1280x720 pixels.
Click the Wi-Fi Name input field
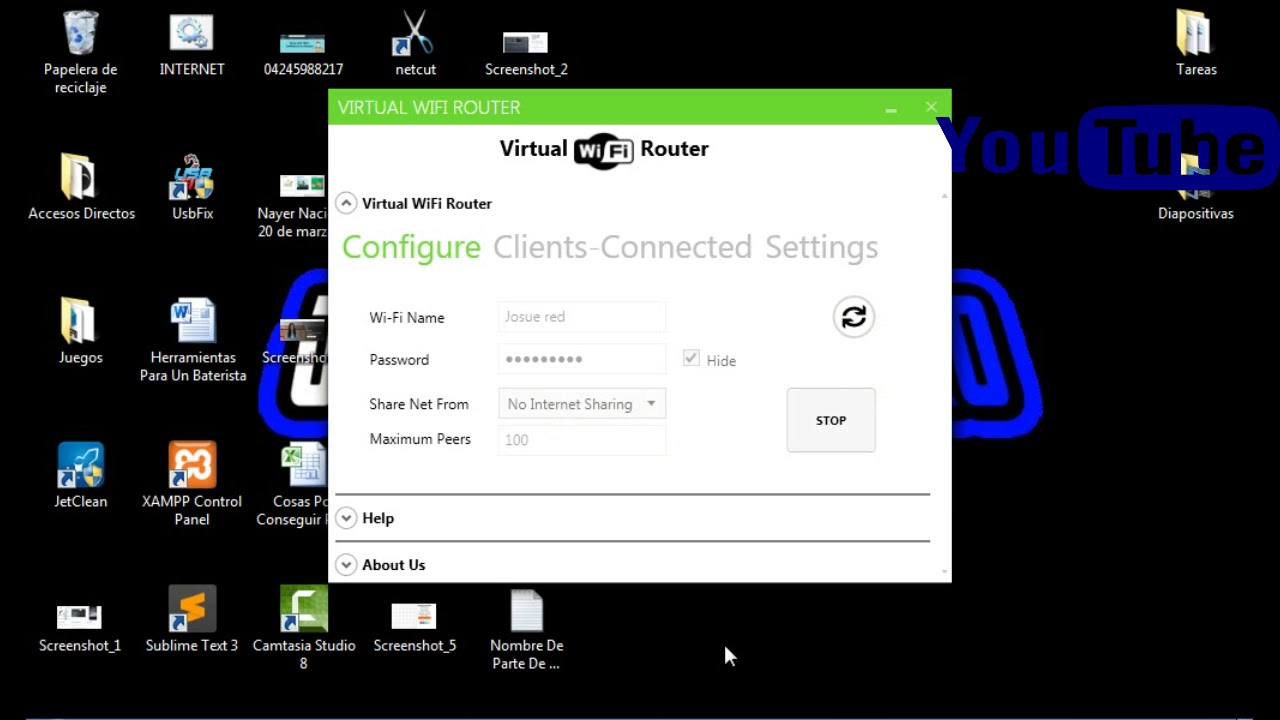click(582, 317)
